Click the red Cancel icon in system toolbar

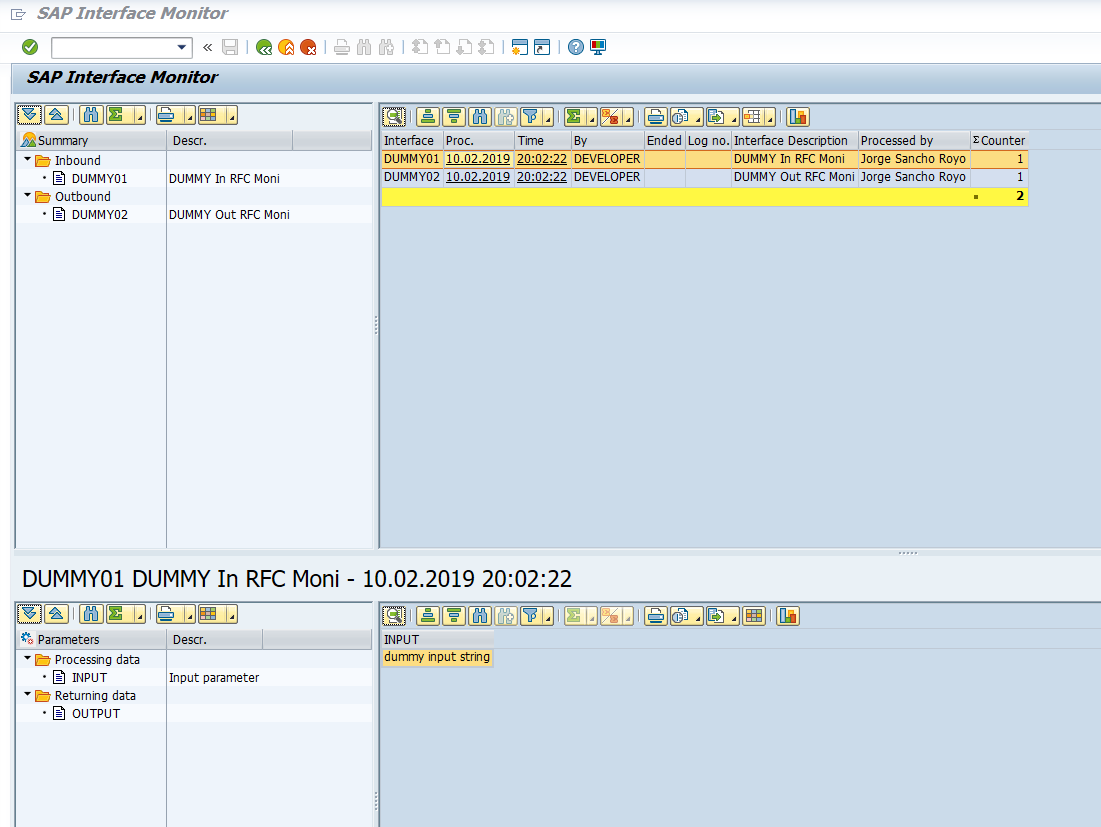pyautogui.click(x=308, y=47)
